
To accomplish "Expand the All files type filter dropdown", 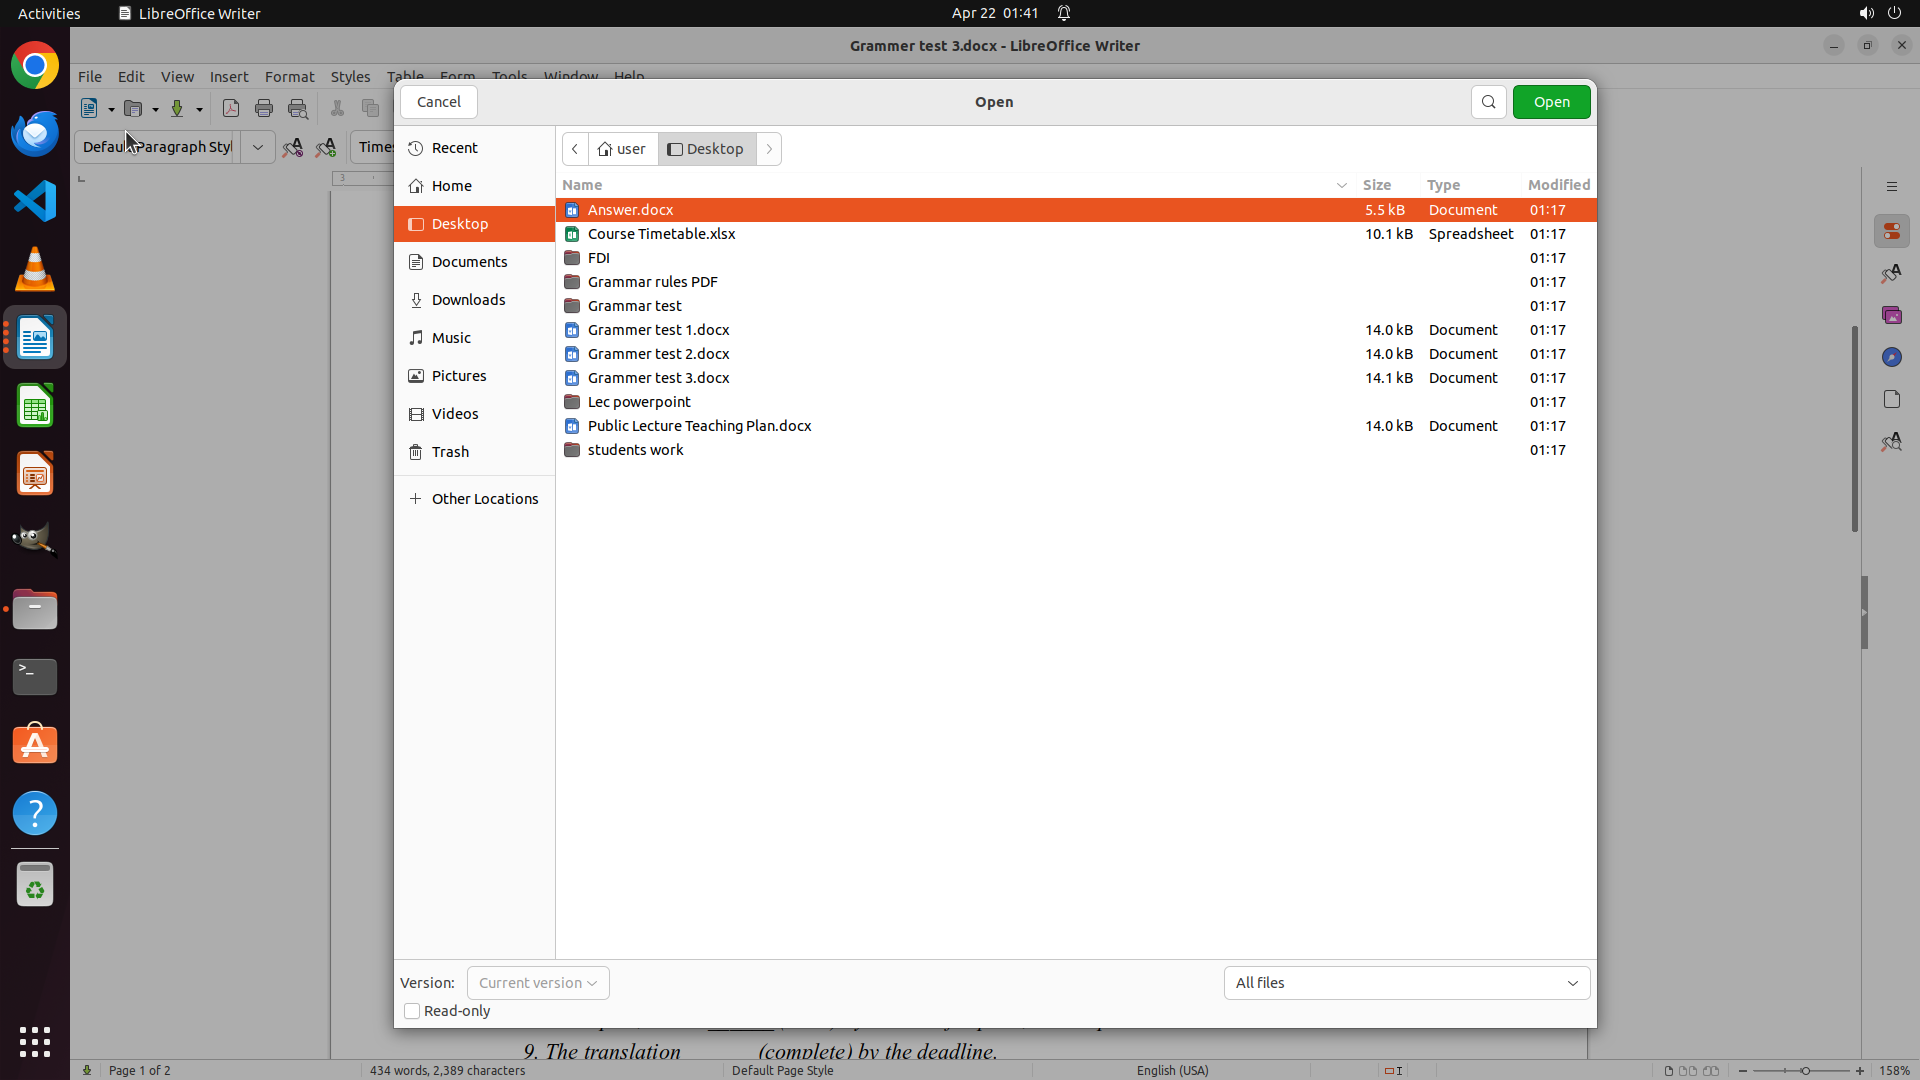I will click(1406, 983).
